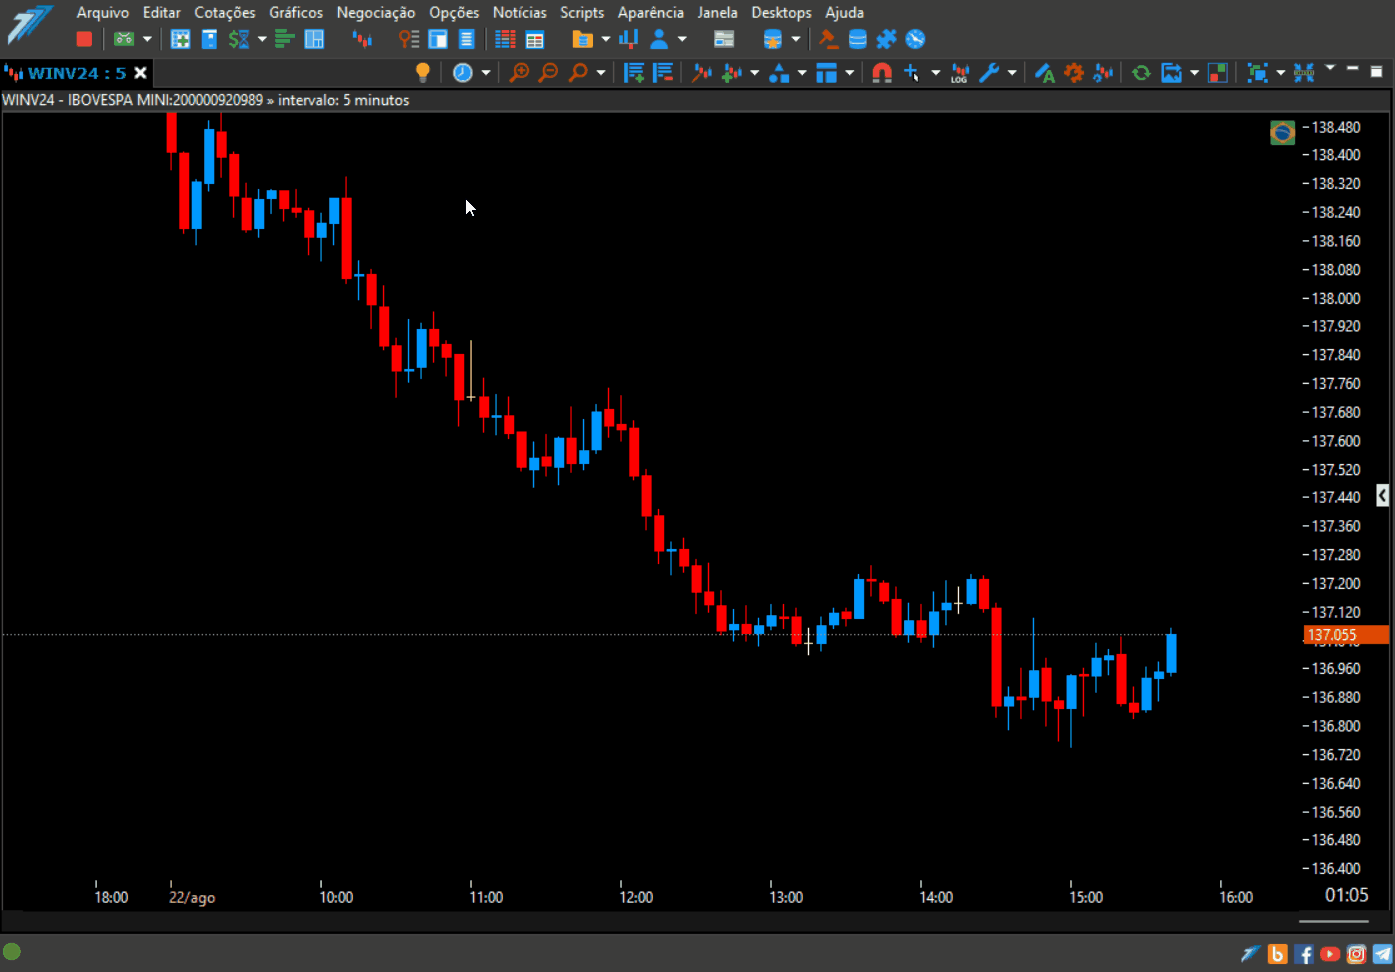Open the Facebook link icon
The width and height of the screenshot is (1395, 972).
click(1304, 954)
